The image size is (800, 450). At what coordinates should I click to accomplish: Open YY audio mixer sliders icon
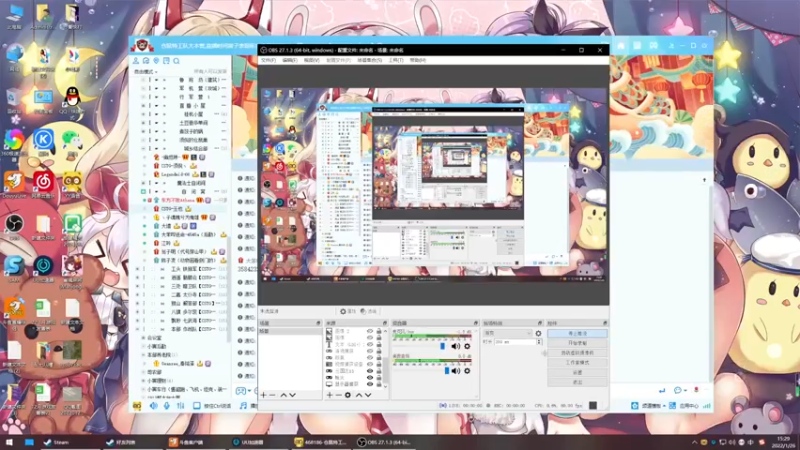click(180, 406)
